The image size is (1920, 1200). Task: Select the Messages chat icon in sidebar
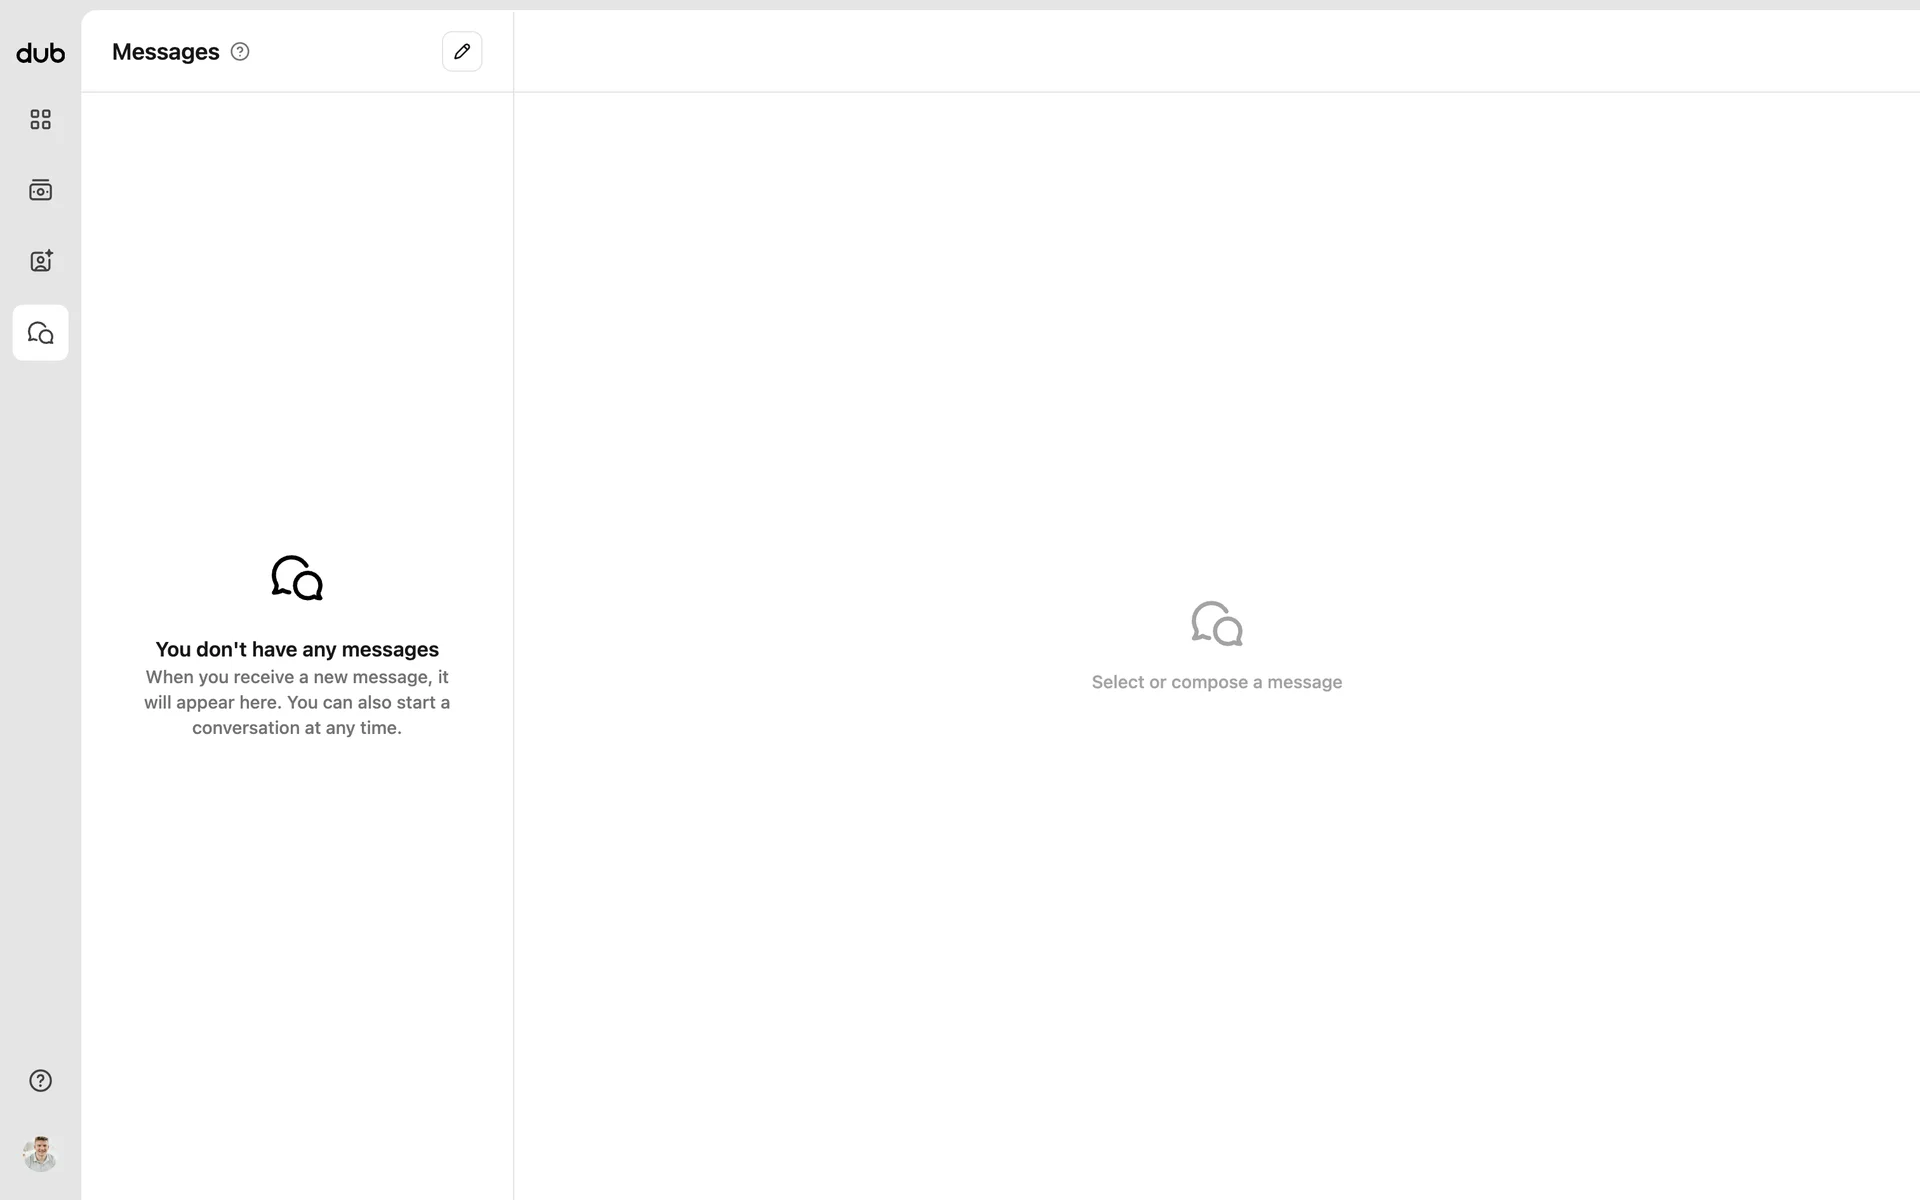(40, 333)
